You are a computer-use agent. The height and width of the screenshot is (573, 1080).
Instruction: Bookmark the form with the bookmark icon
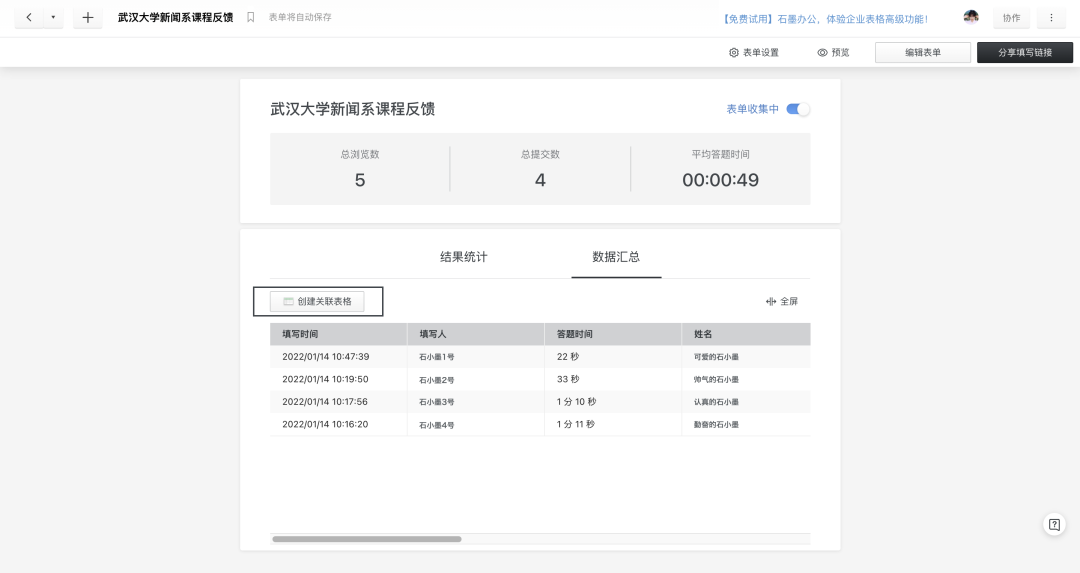click(251, 17)
